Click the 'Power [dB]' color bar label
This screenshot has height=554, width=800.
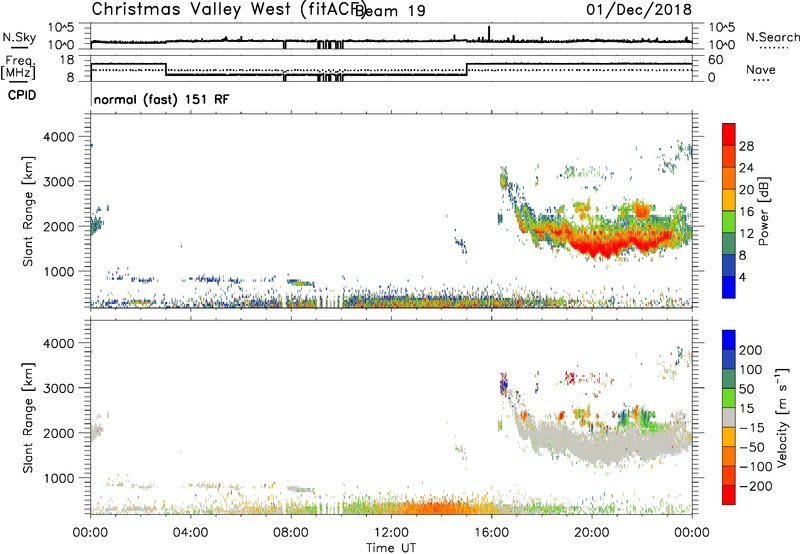[x=764, y=211]
